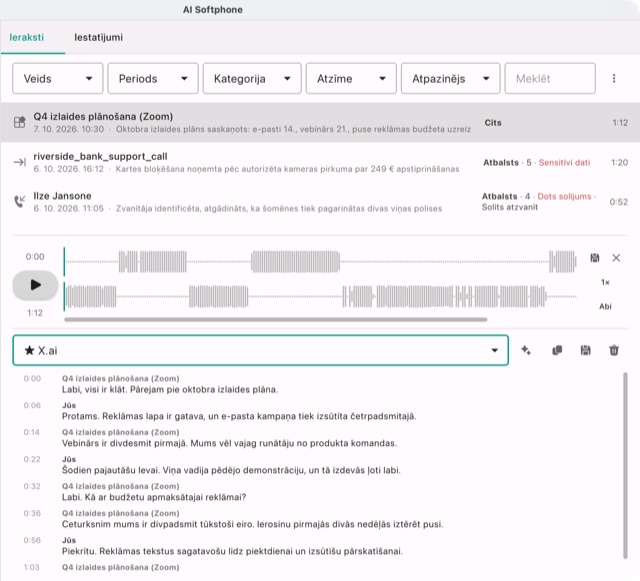Delete the transcript with the trash icon

point(614,350)
